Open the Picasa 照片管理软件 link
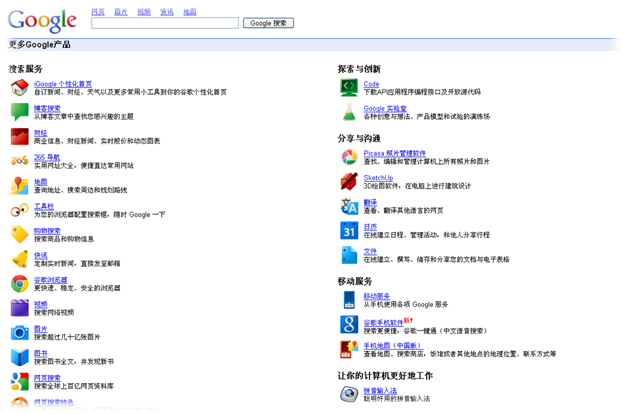Screen dimensions: 625x413 point(395,153)
